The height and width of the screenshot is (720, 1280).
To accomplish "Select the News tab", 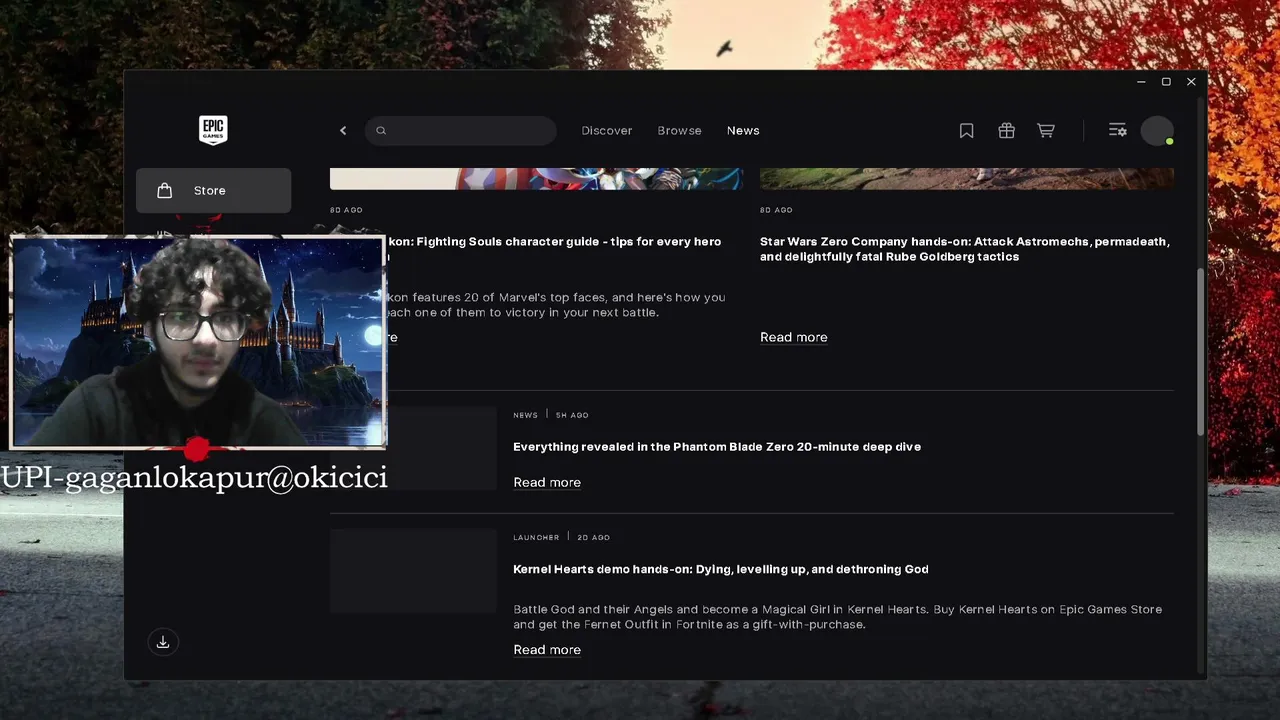I will (x=743, y=131).
